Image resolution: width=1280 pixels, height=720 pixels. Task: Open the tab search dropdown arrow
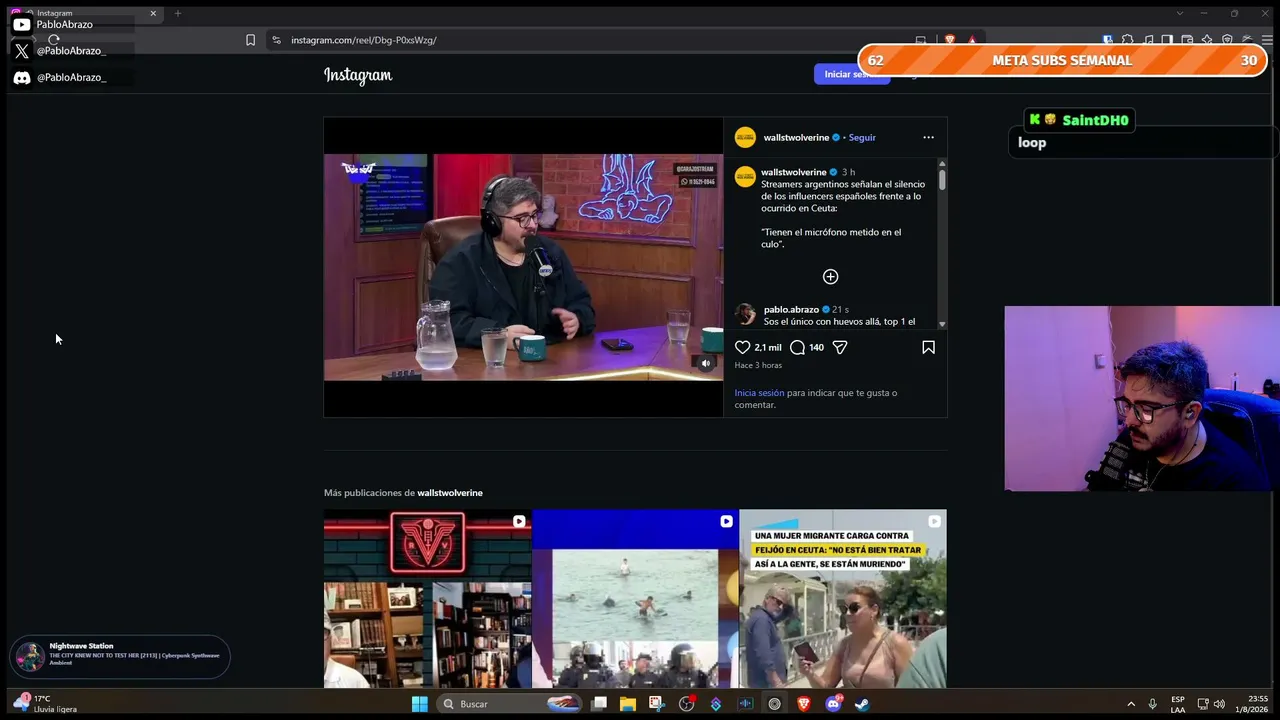(1180, 13)
